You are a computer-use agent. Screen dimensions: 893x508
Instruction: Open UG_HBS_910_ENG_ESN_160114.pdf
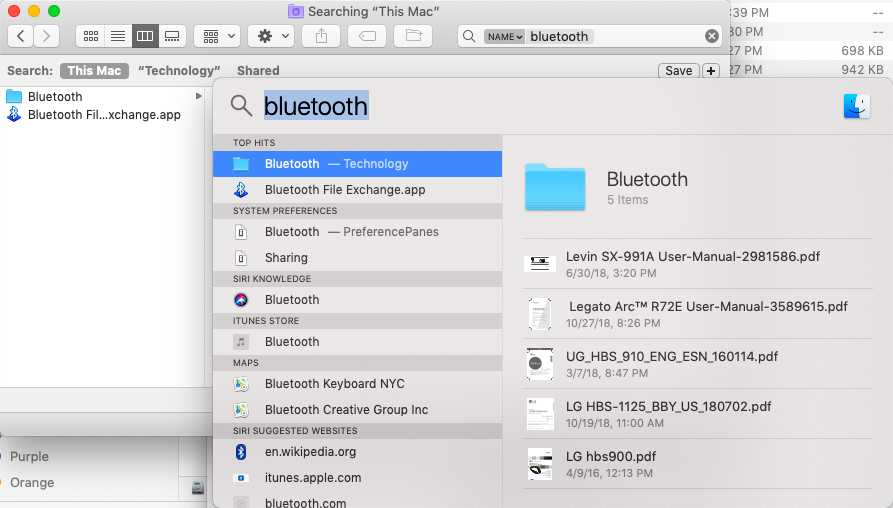pyautogui.click(x=698, y=364)
